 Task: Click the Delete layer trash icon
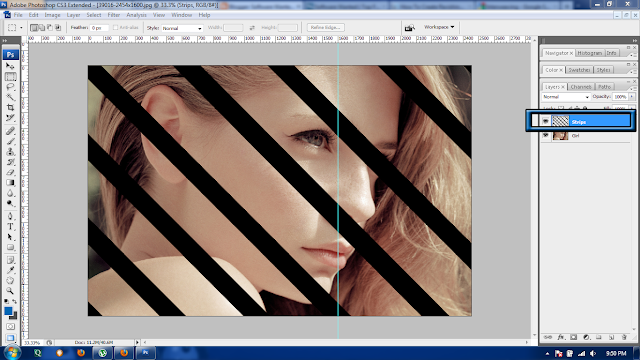[x=624, y=337]
